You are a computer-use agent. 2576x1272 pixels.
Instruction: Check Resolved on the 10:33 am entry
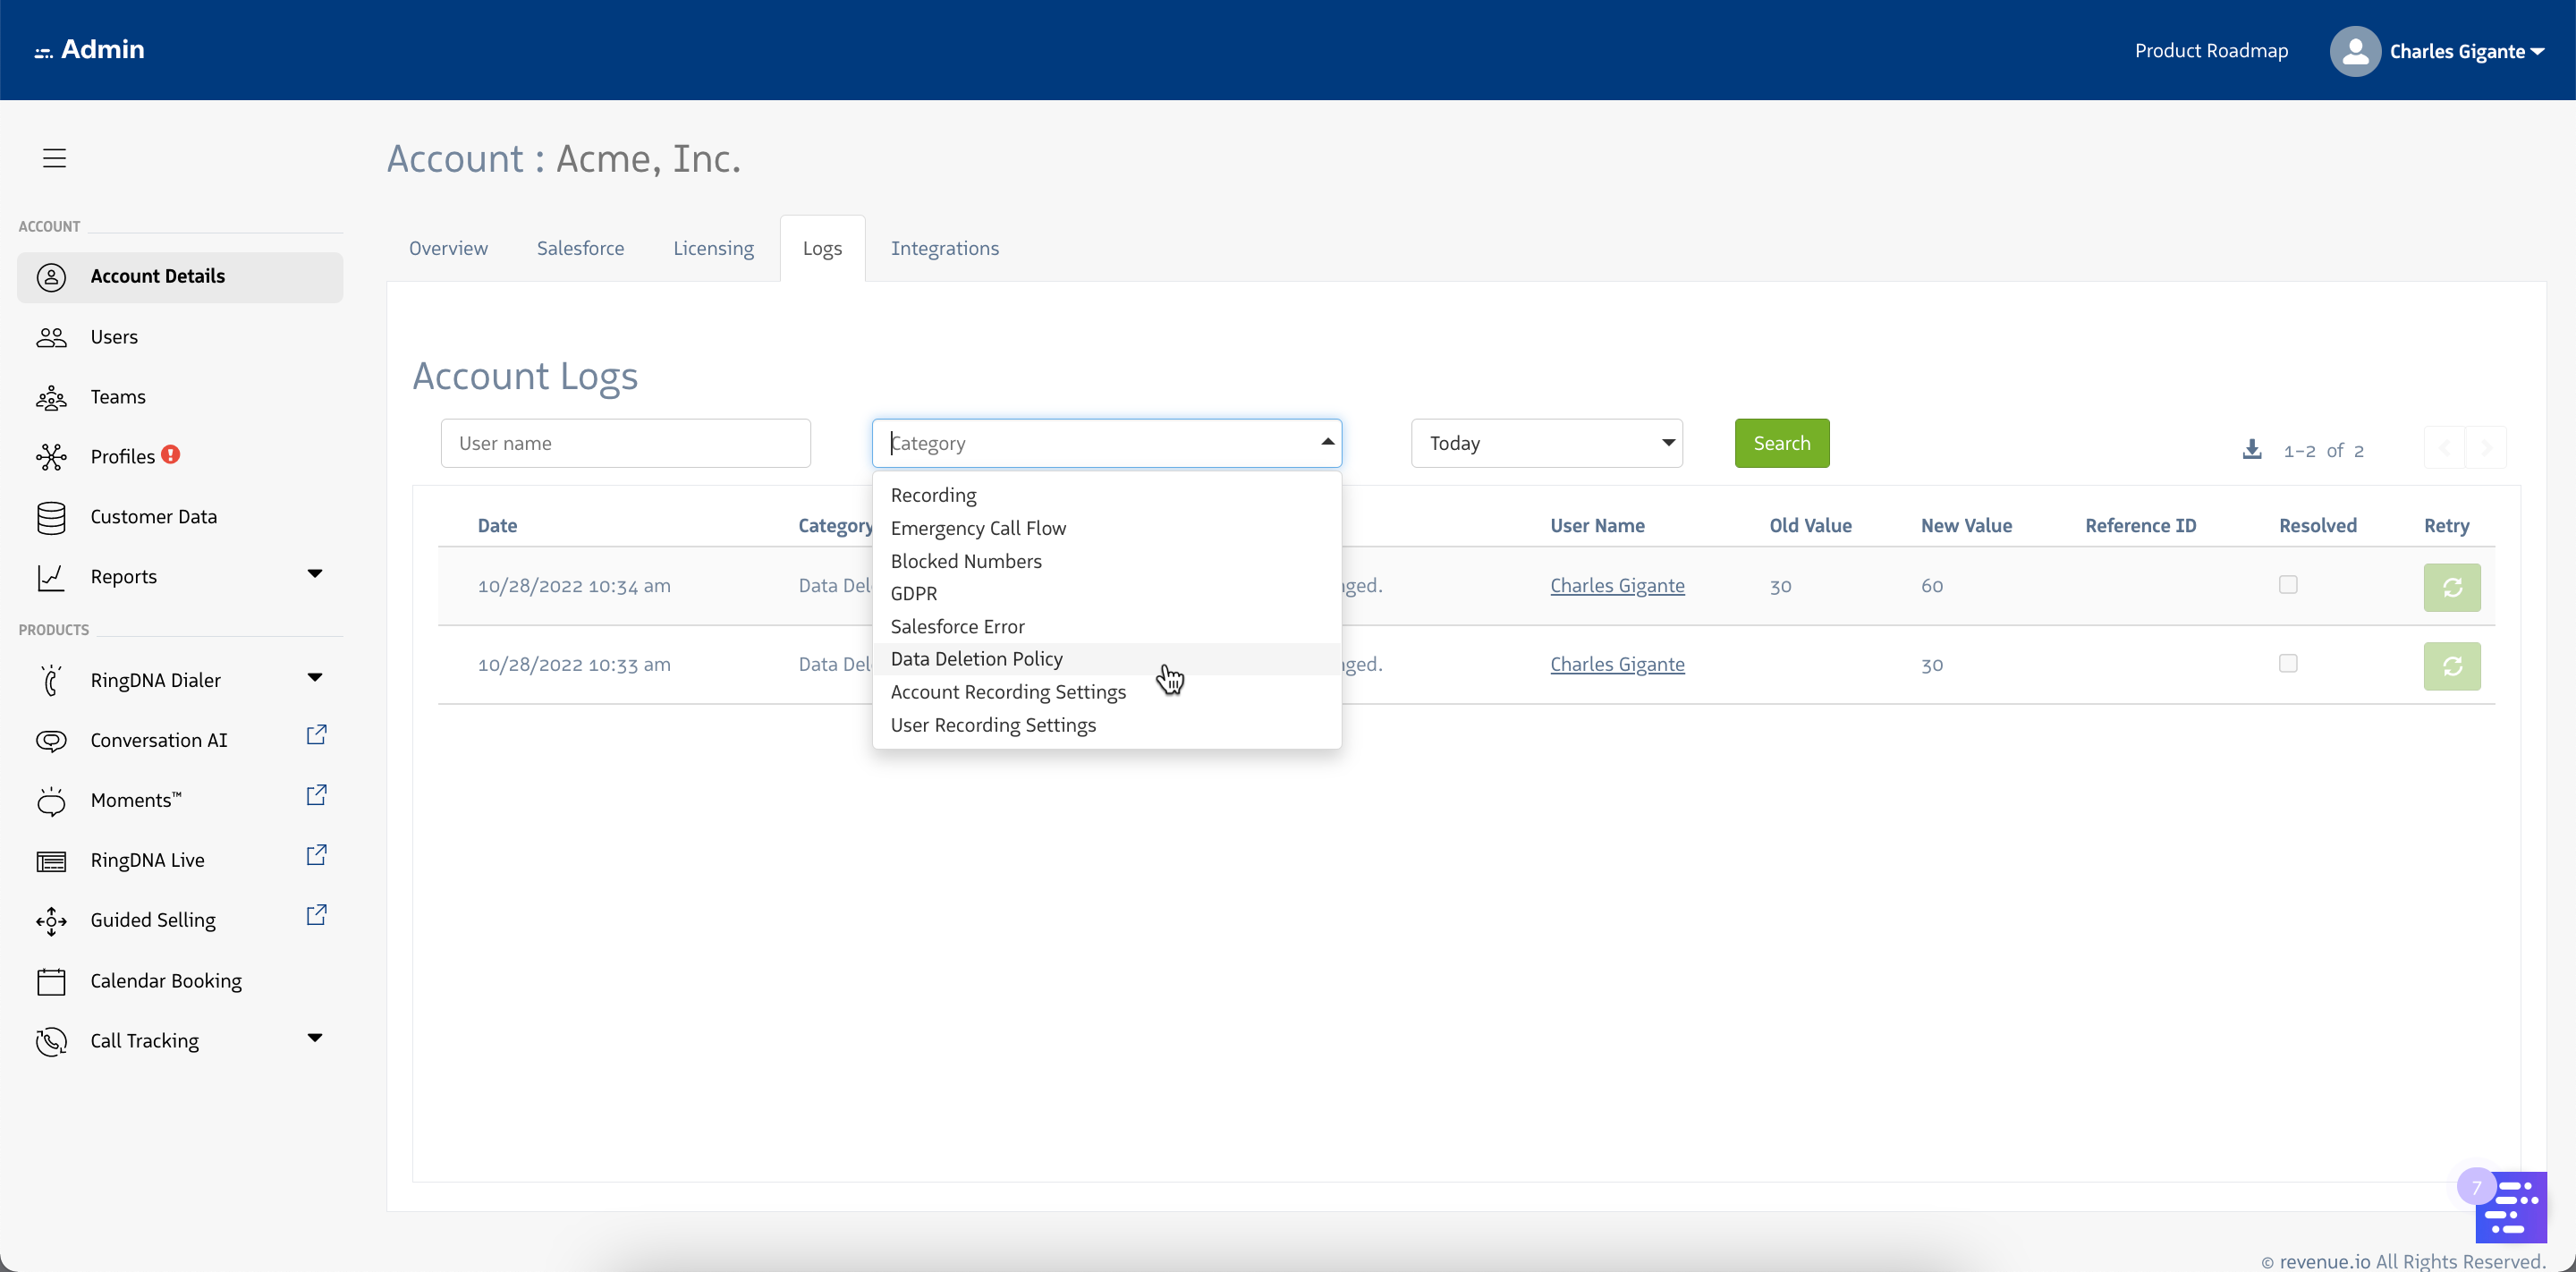(x=2288, y=663)
